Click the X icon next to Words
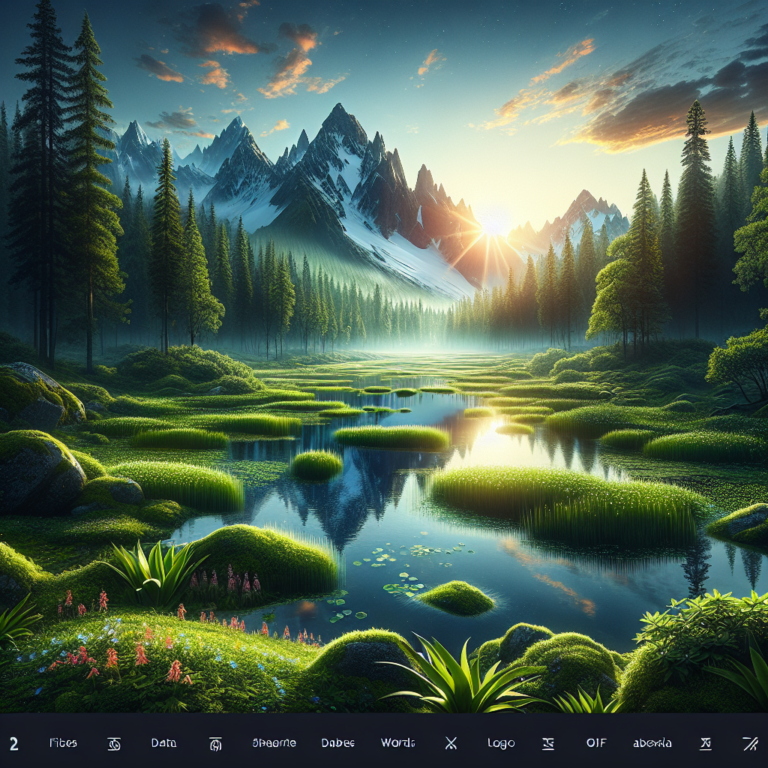 click(x=451, y=743)
